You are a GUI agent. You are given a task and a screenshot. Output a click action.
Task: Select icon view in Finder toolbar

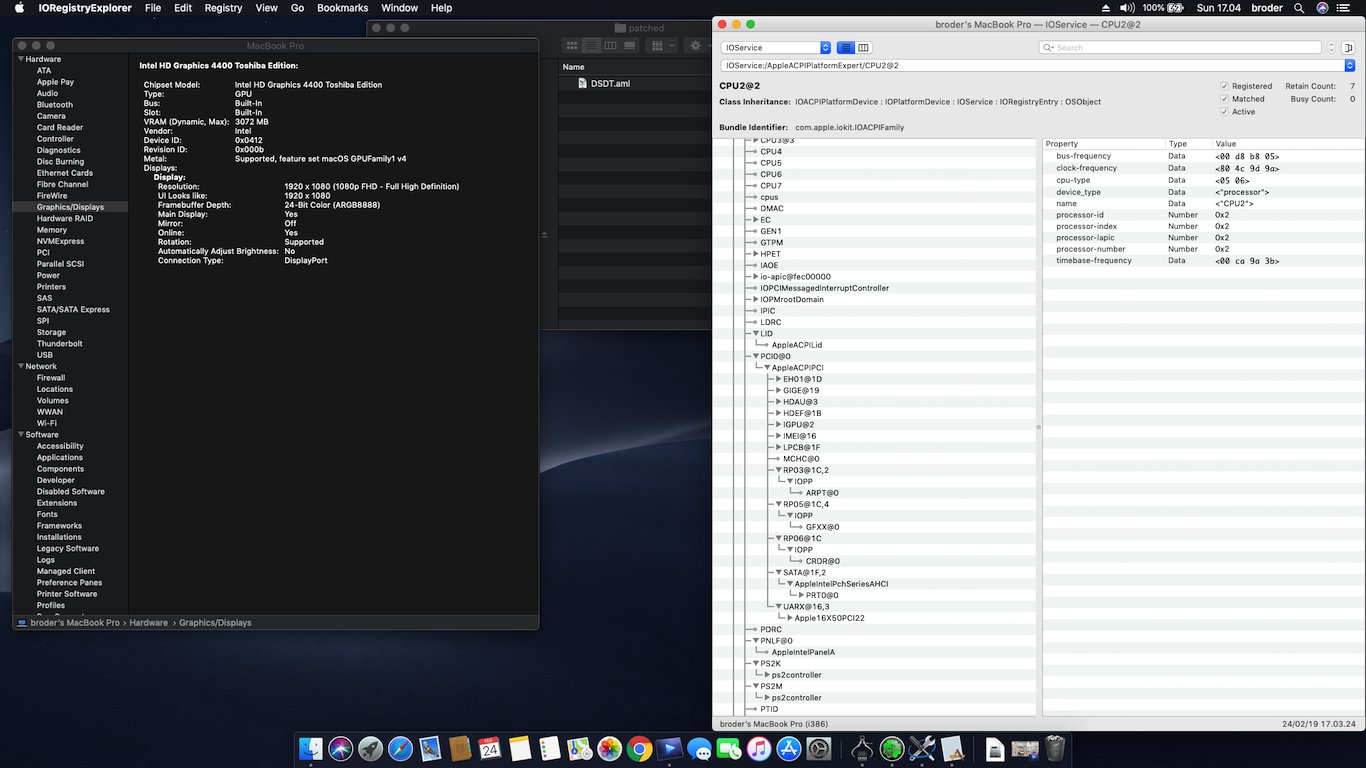[572, 46]
